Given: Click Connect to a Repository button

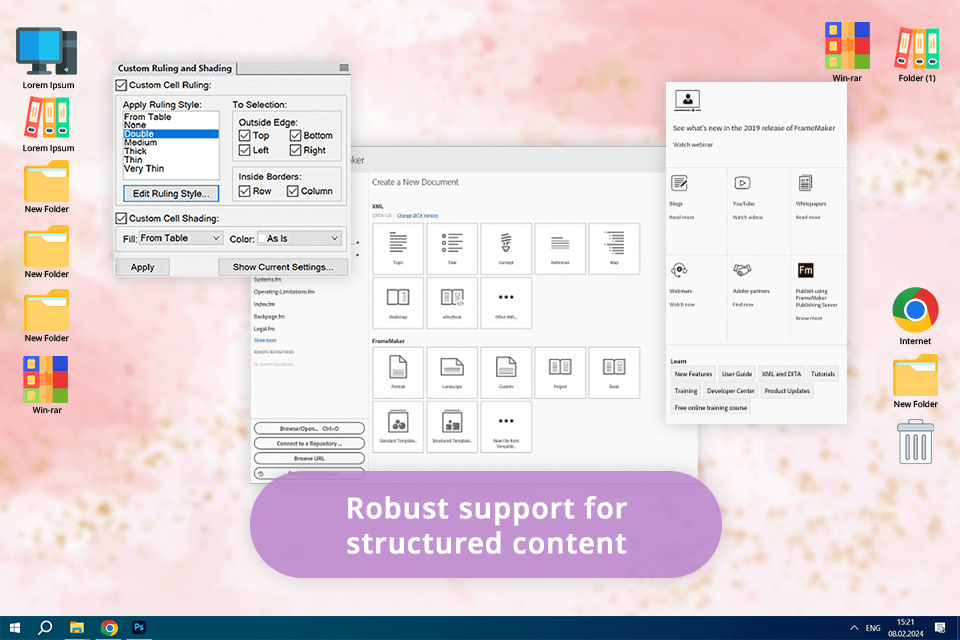Looking at the screenshot, I should tap(309, 443).
